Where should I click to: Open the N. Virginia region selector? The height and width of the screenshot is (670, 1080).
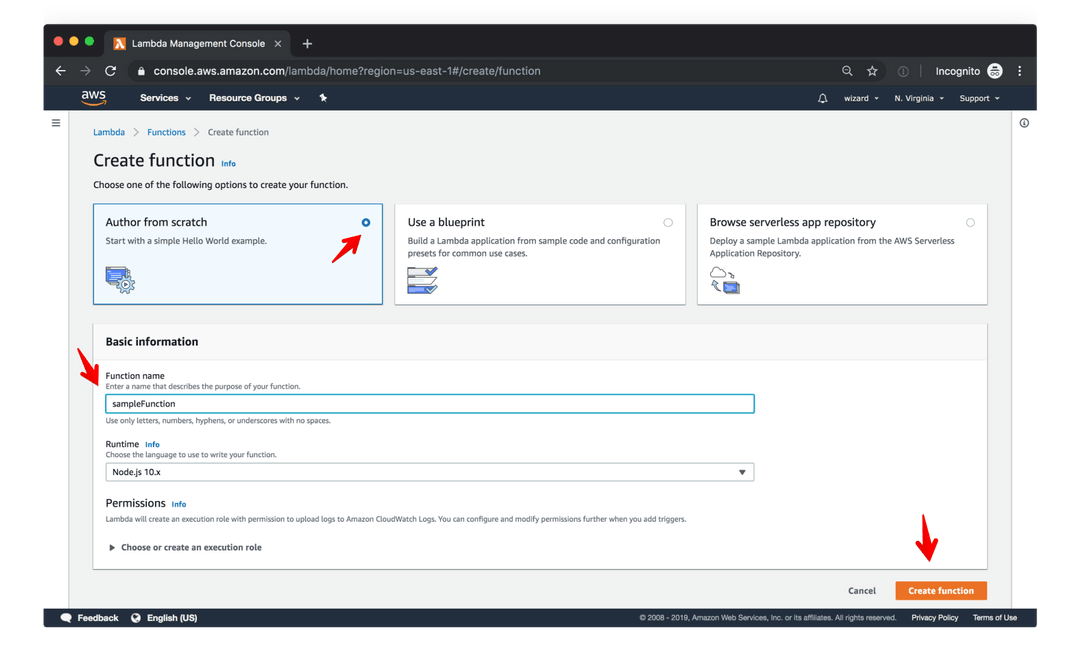[x=918, y=97]
